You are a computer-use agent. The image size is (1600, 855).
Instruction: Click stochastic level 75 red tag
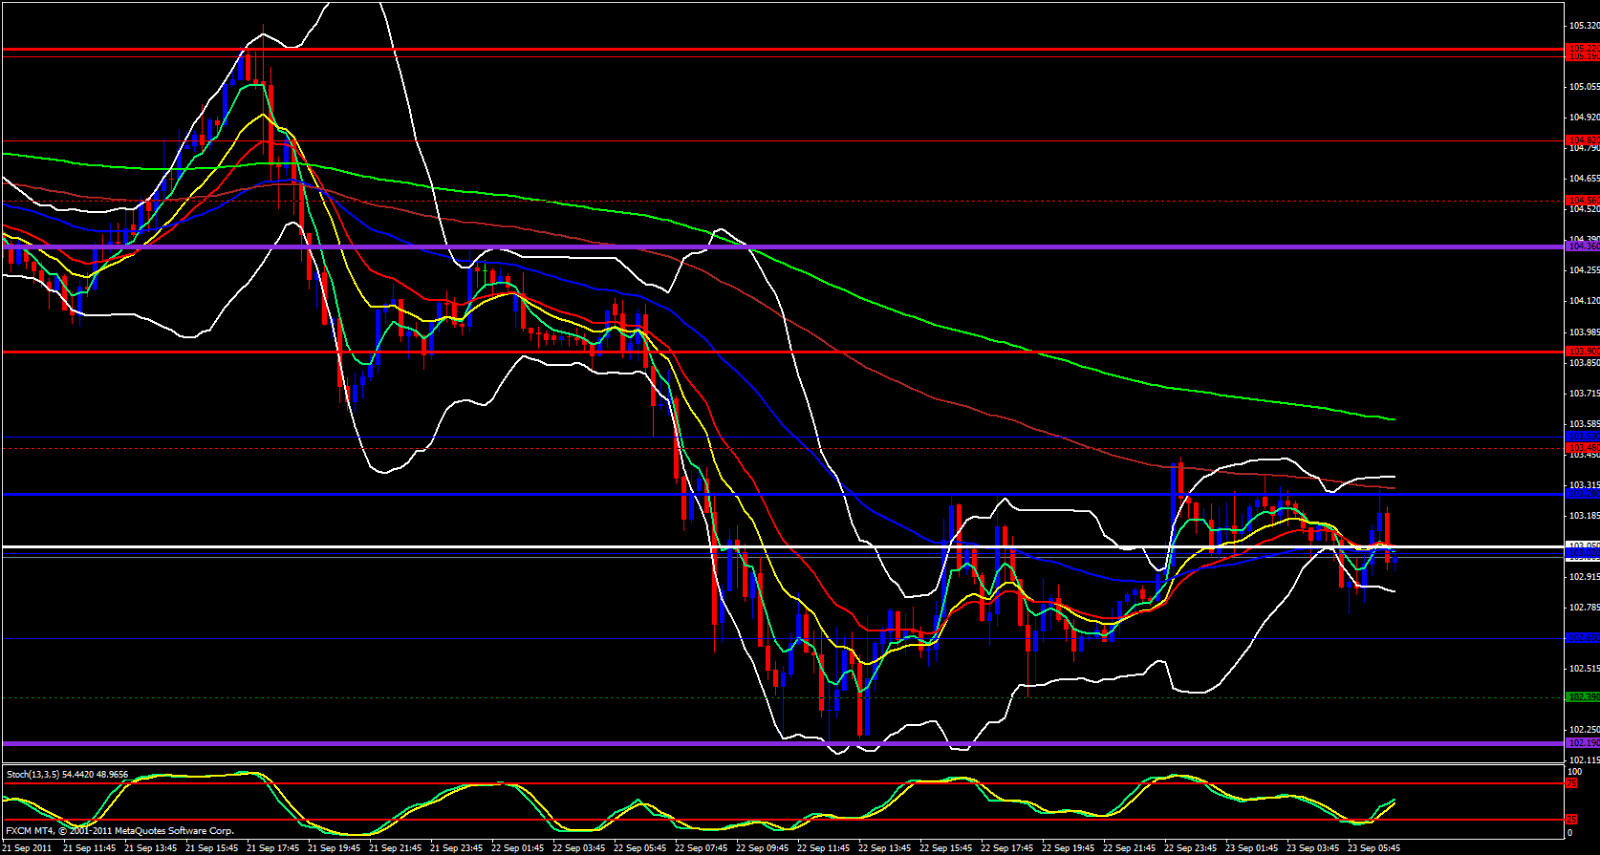(1571, 784)
